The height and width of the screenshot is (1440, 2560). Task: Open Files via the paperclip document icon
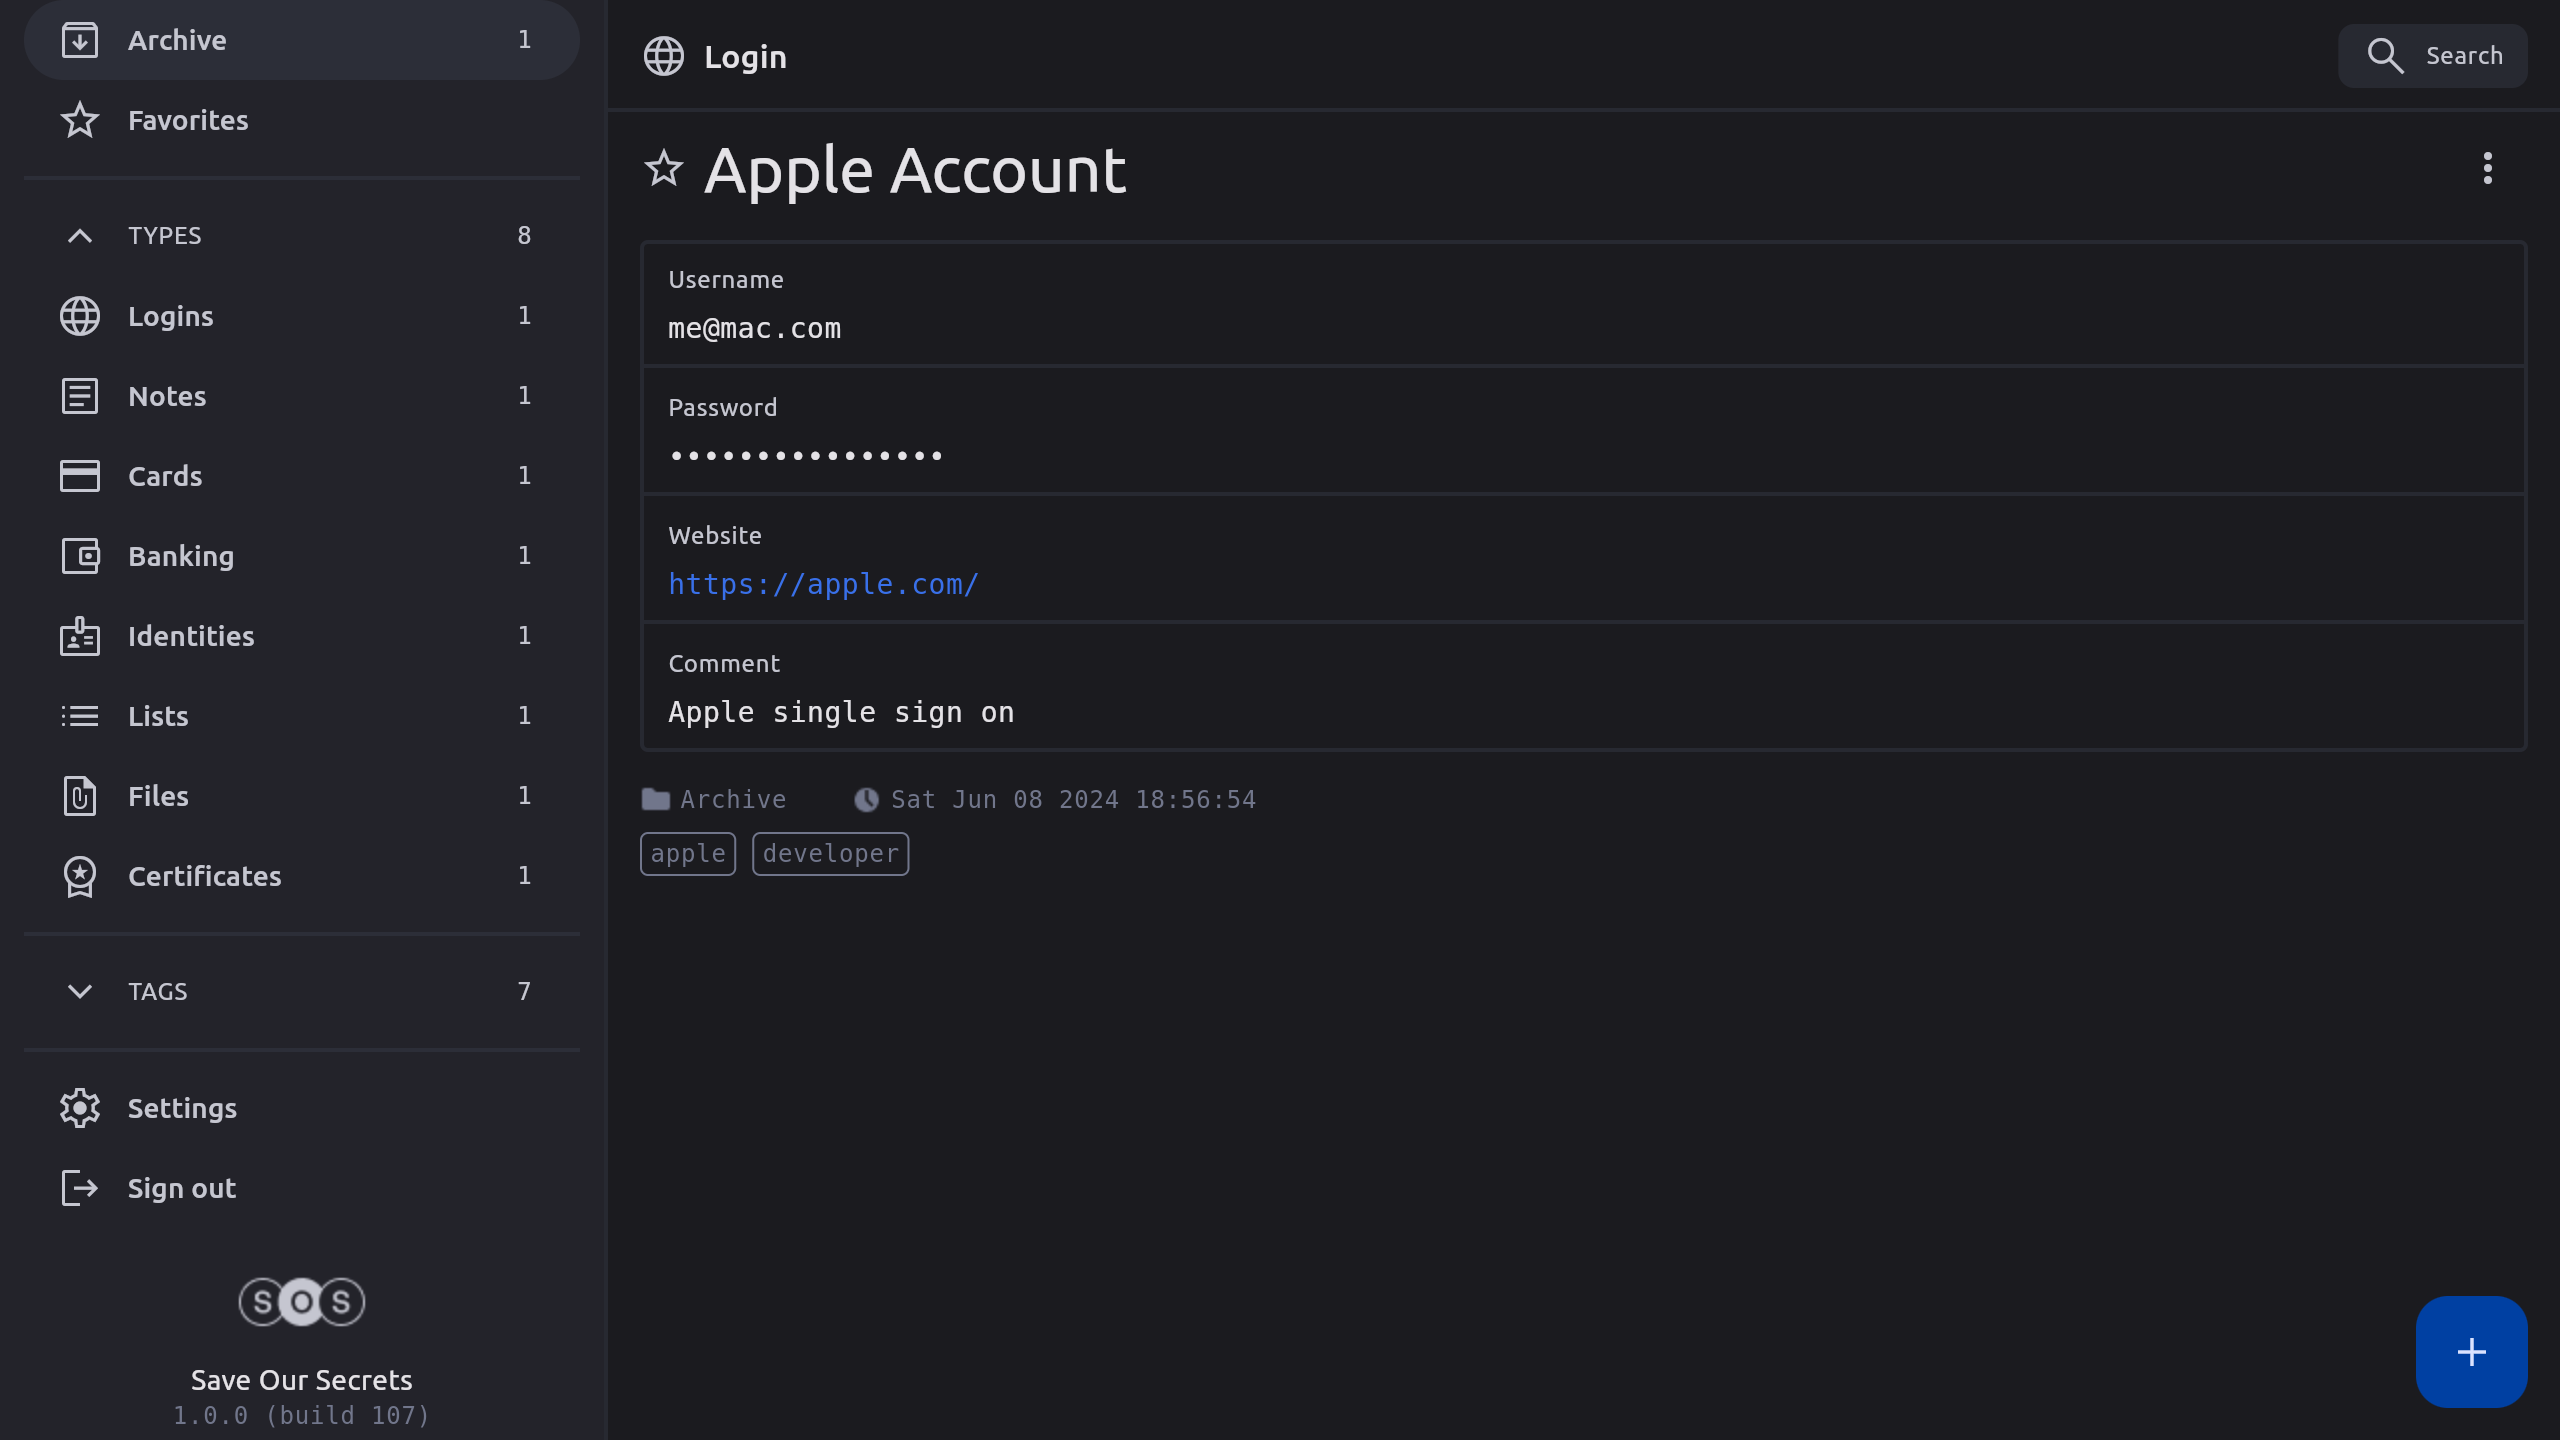coord(80,796)
